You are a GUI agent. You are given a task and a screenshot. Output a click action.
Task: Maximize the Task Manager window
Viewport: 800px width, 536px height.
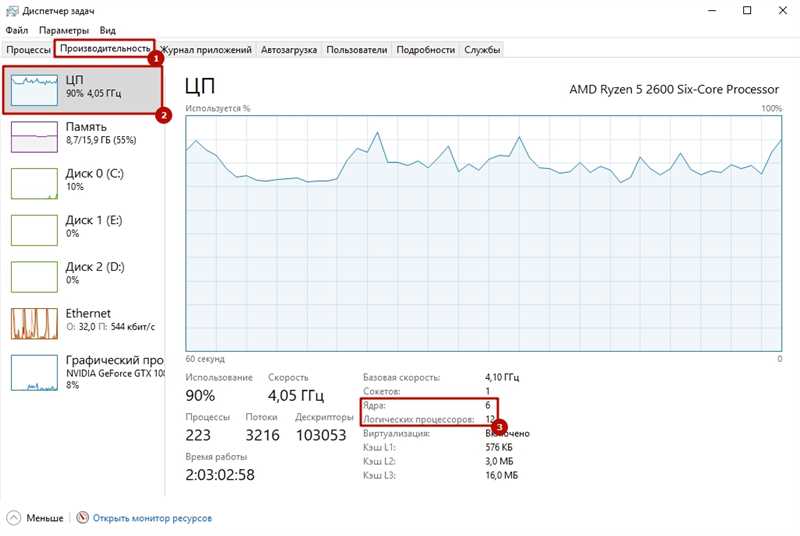point(747,11)
